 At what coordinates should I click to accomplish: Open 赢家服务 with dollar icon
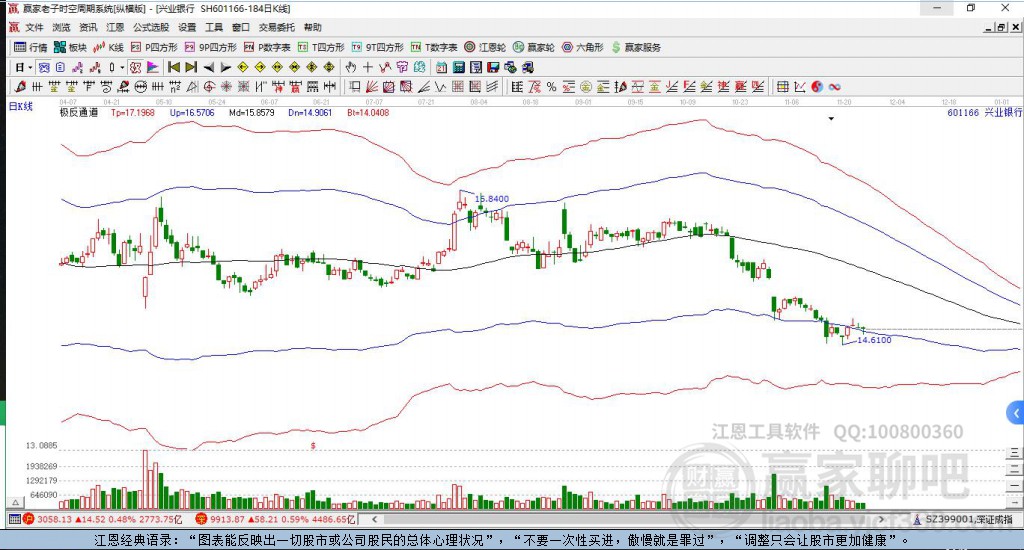636,47
